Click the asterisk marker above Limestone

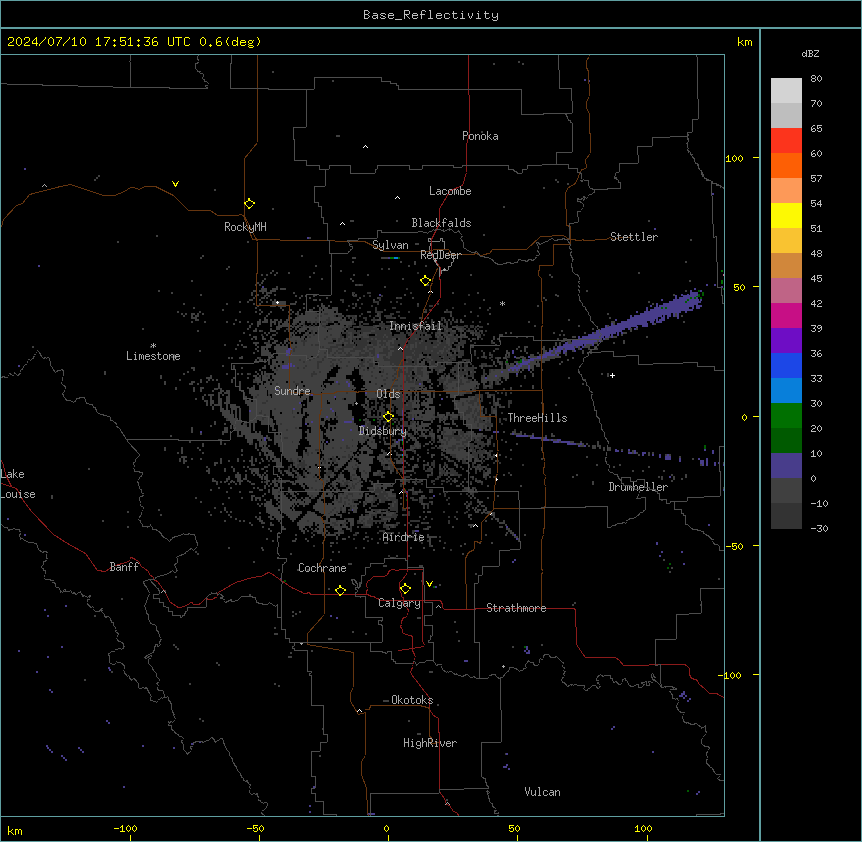(153, 346)
